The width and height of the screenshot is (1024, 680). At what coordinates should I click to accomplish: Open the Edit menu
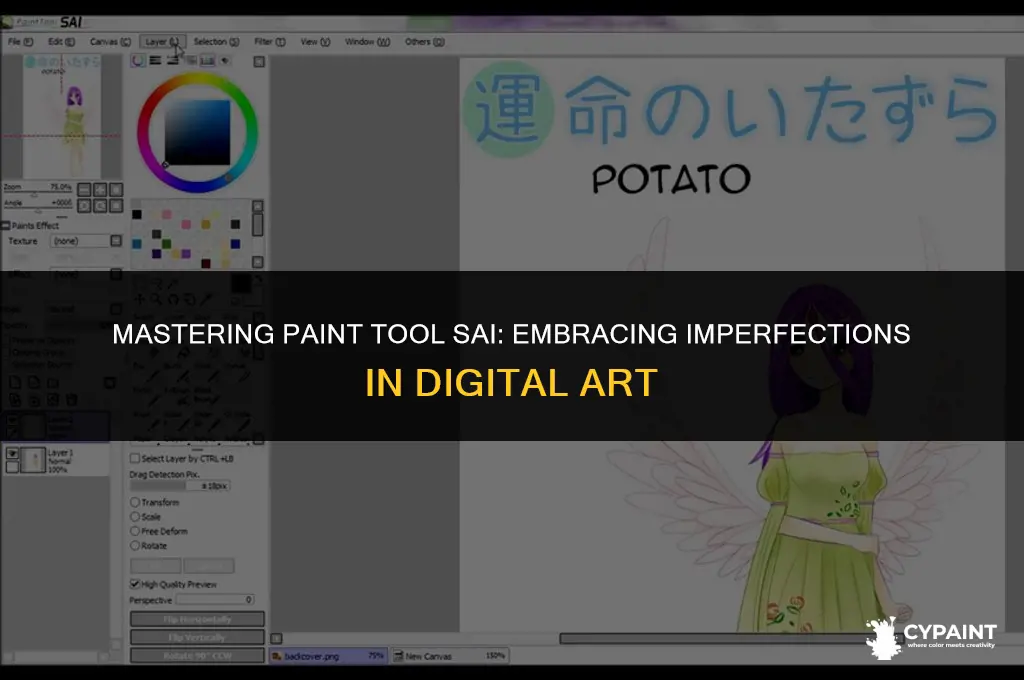pos(61,42)
